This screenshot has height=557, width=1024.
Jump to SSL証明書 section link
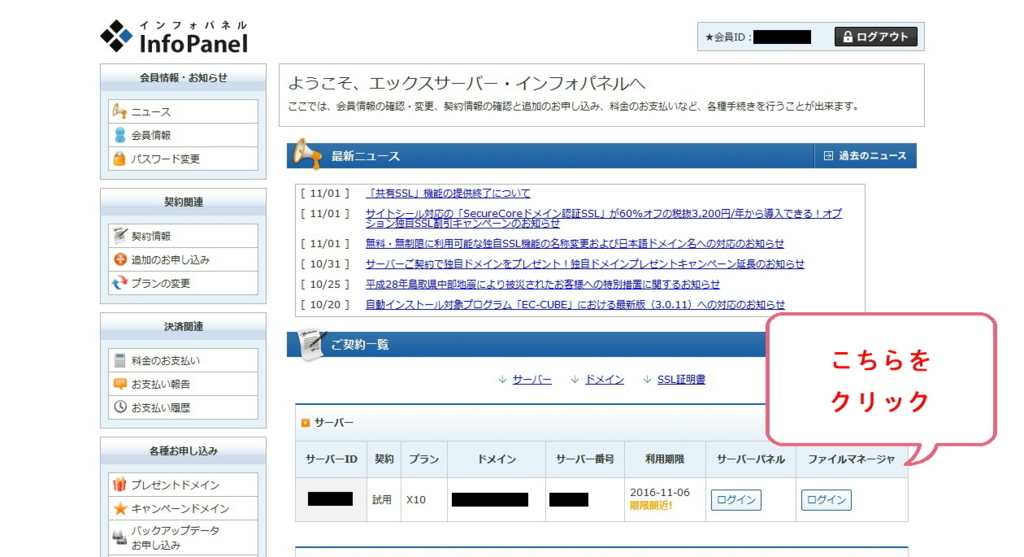click(681, 379)
